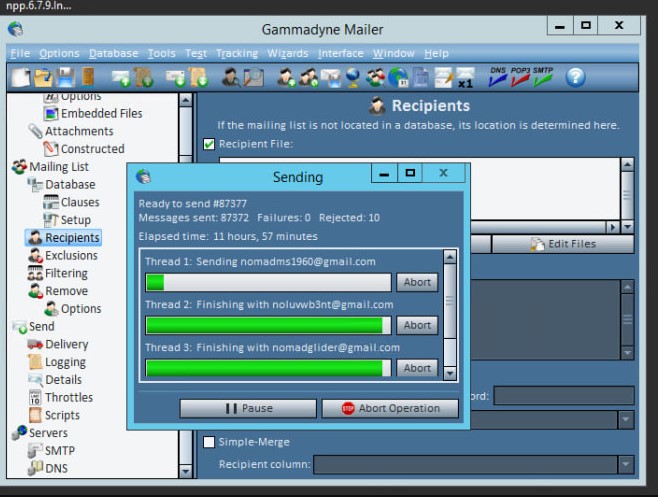The width and height of the screenshot is (658, 497).
Task: Click the open envelope toolbar icon
Action: pos(331,77)
